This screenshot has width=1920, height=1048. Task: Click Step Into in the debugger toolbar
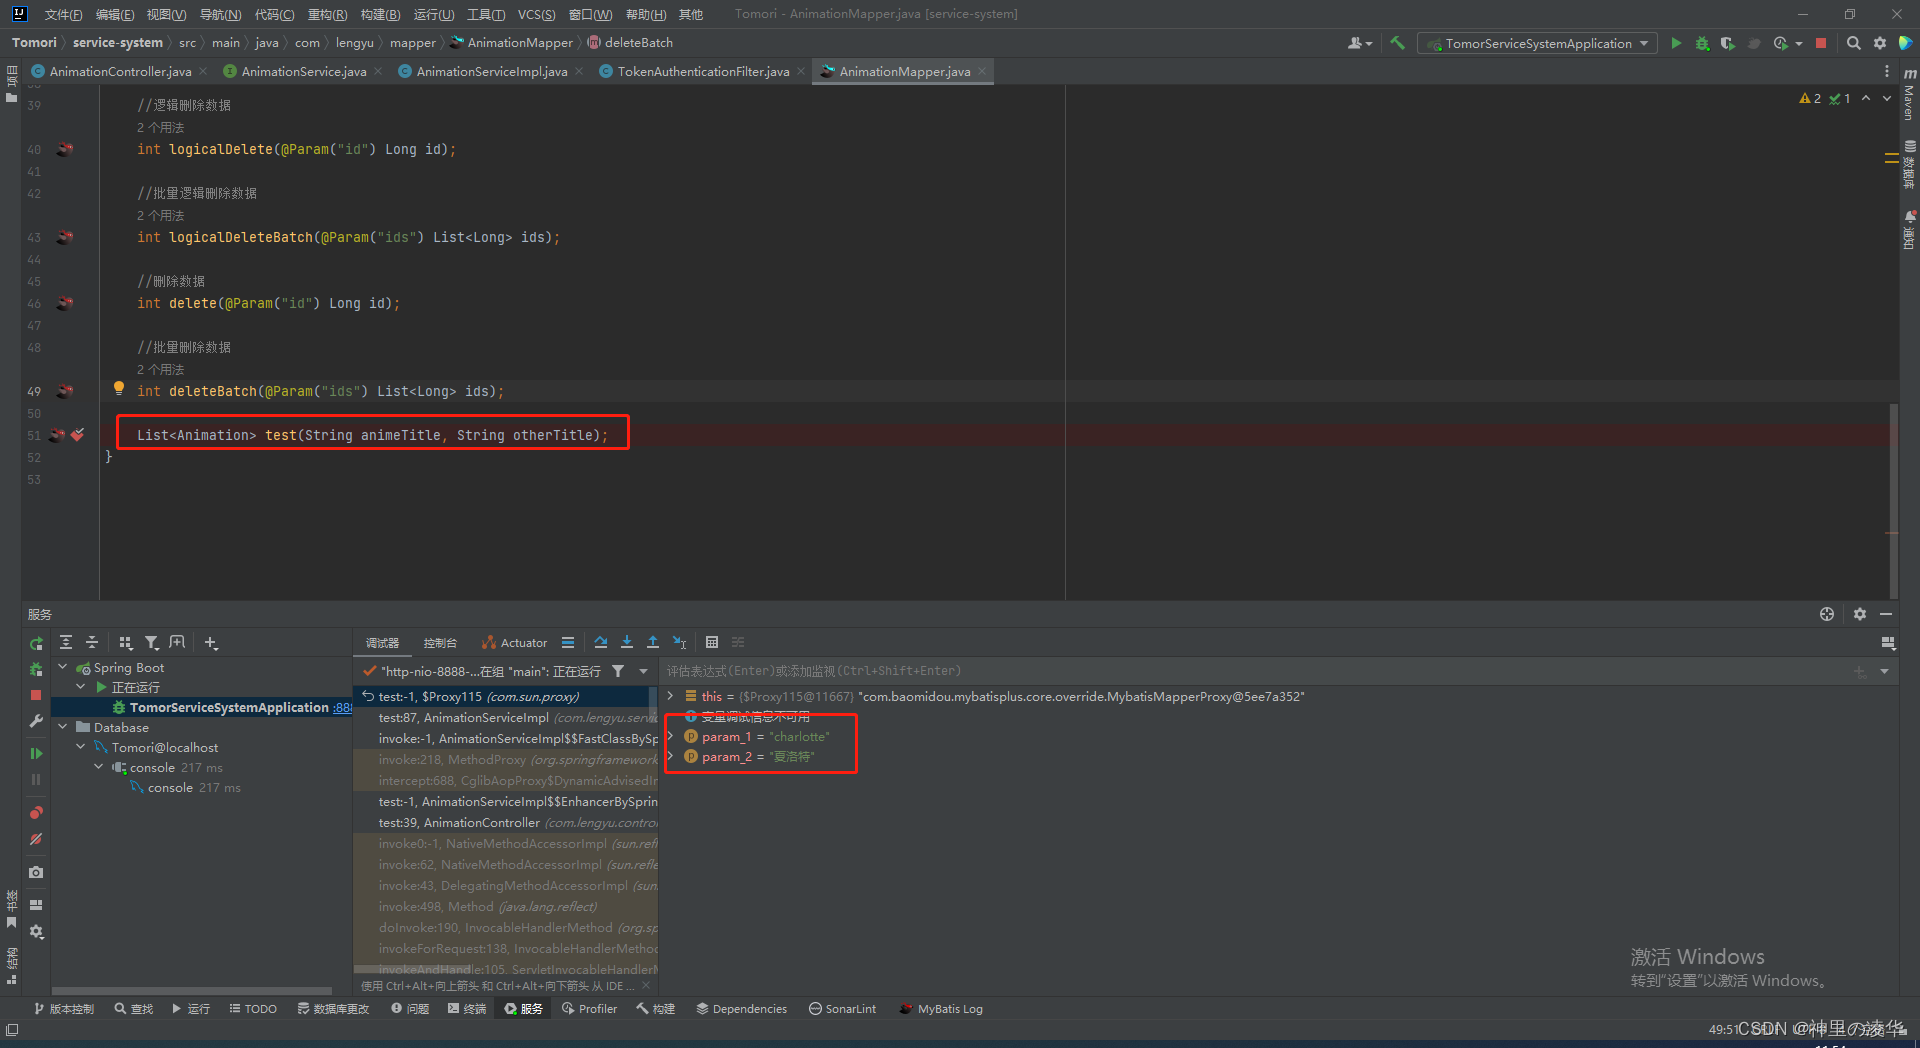(627, 642)
